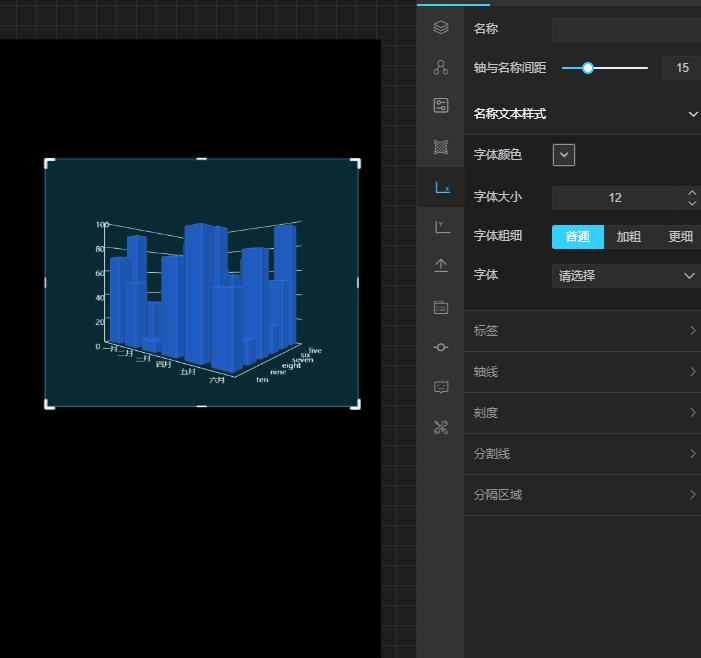Click the 字体大小 field showing 12

click(615, 198)
